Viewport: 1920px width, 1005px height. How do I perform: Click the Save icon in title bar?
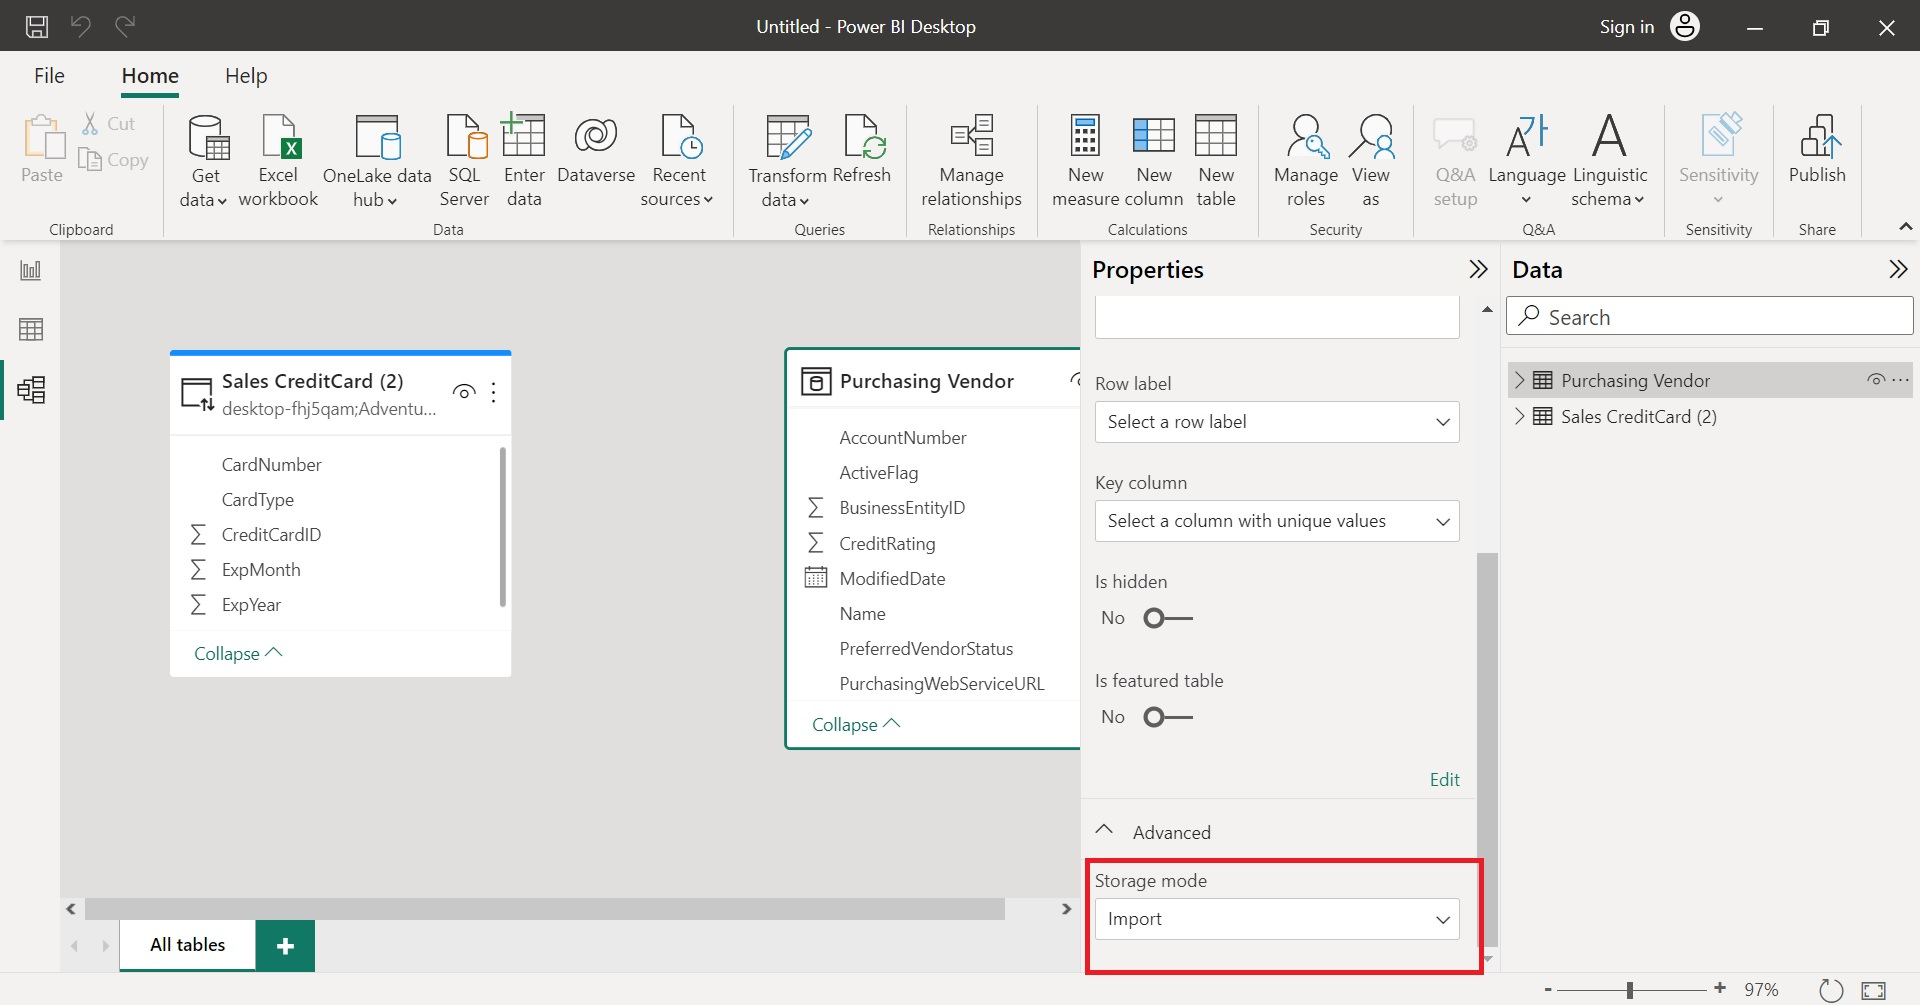(37, 26)
